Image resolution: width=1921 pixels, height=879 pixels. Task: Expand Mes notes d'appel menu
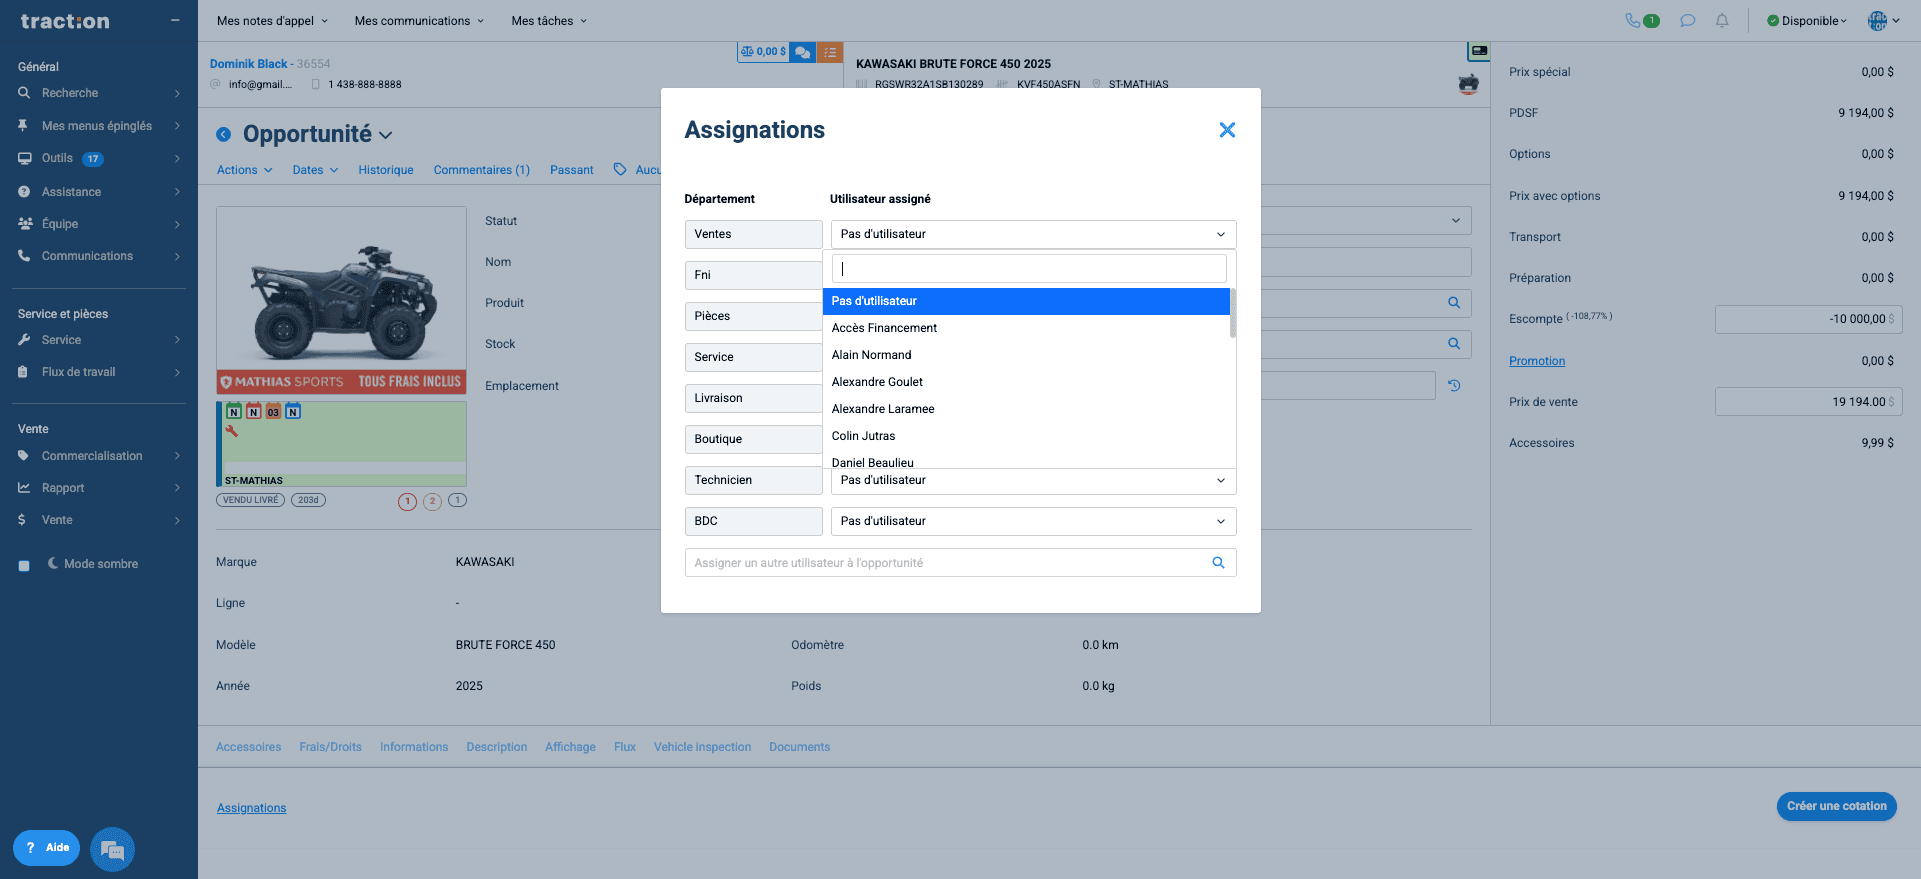click(272, 21)
